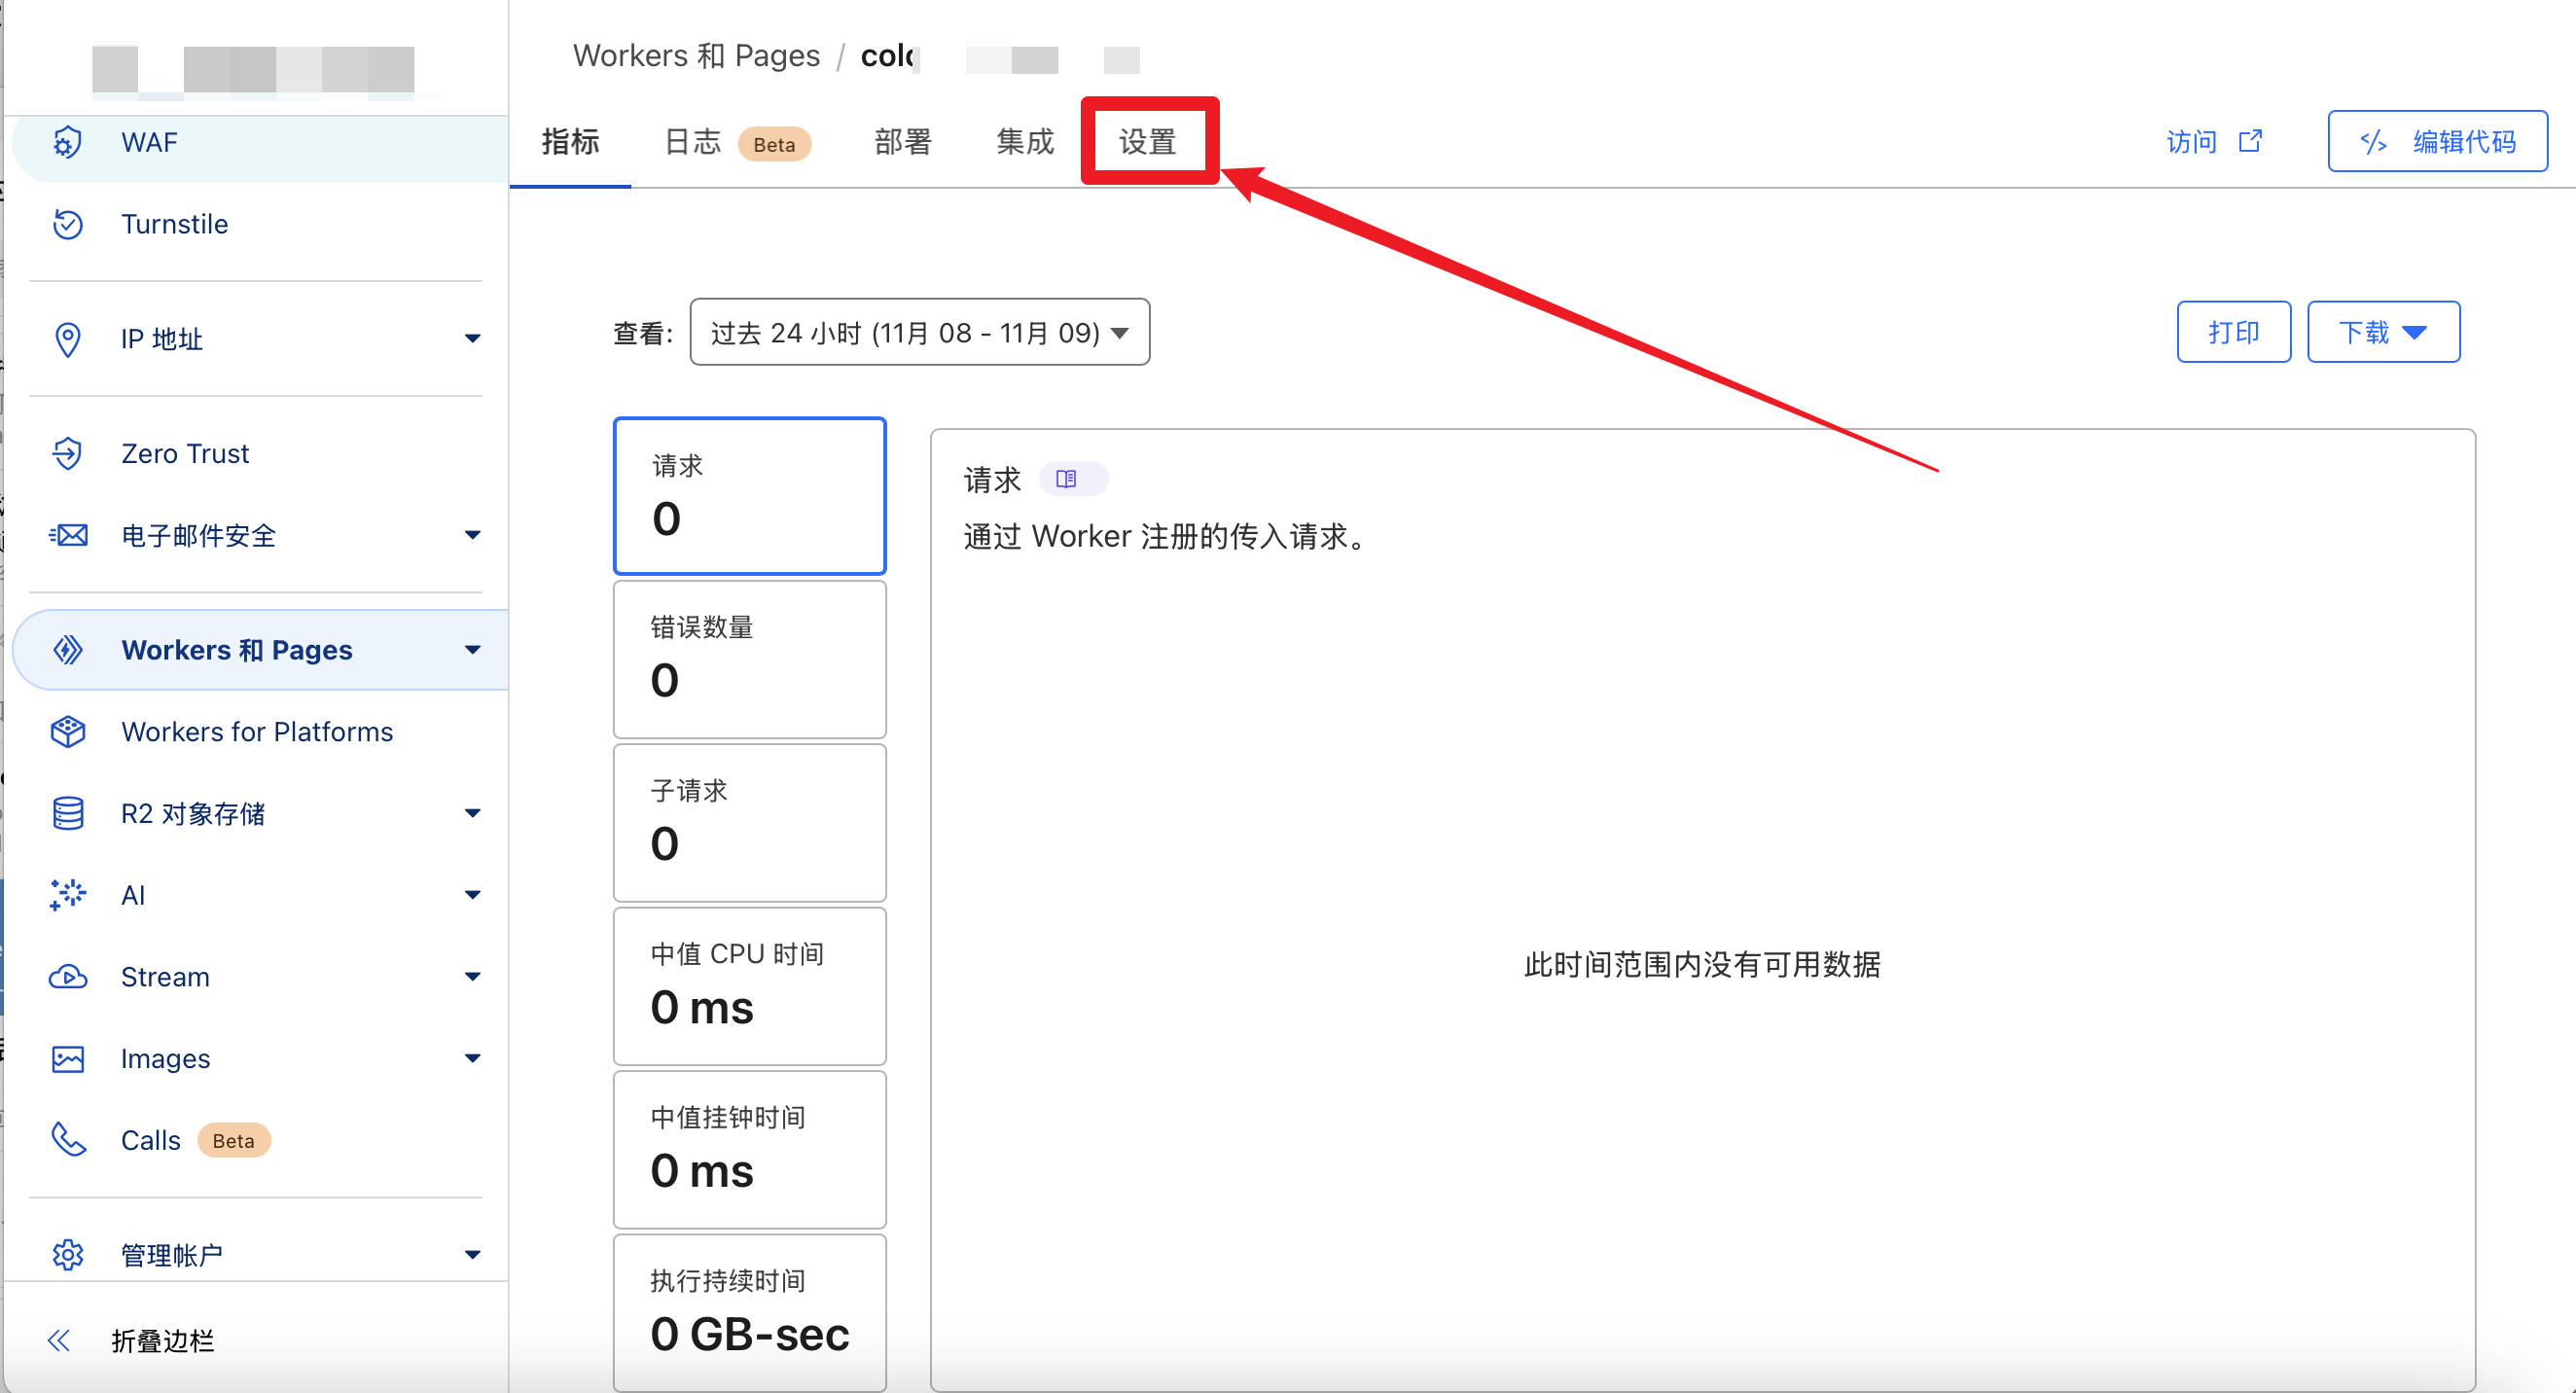The width and height of the screenshot is (2576, 1393).
Task: Click the WAF shield icon
Action: pyautogui.click(x=67, y=143)
